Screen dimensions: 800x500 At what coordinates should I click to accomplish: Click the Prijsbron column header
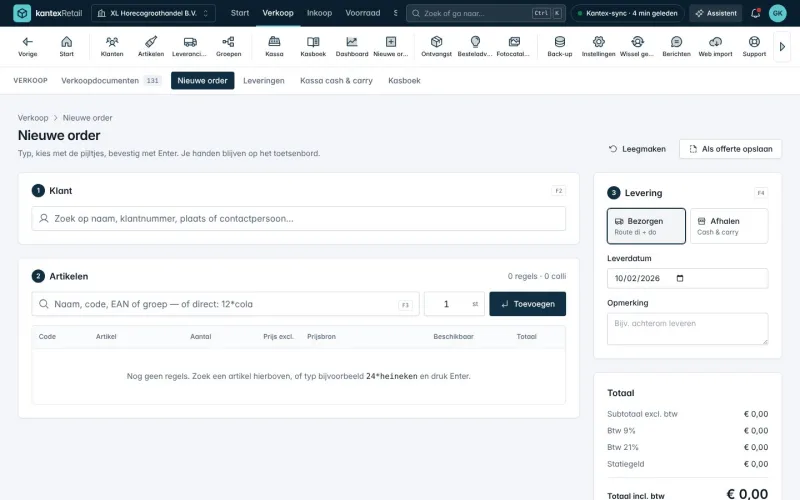pyautogui.click(x=321, y=337)
